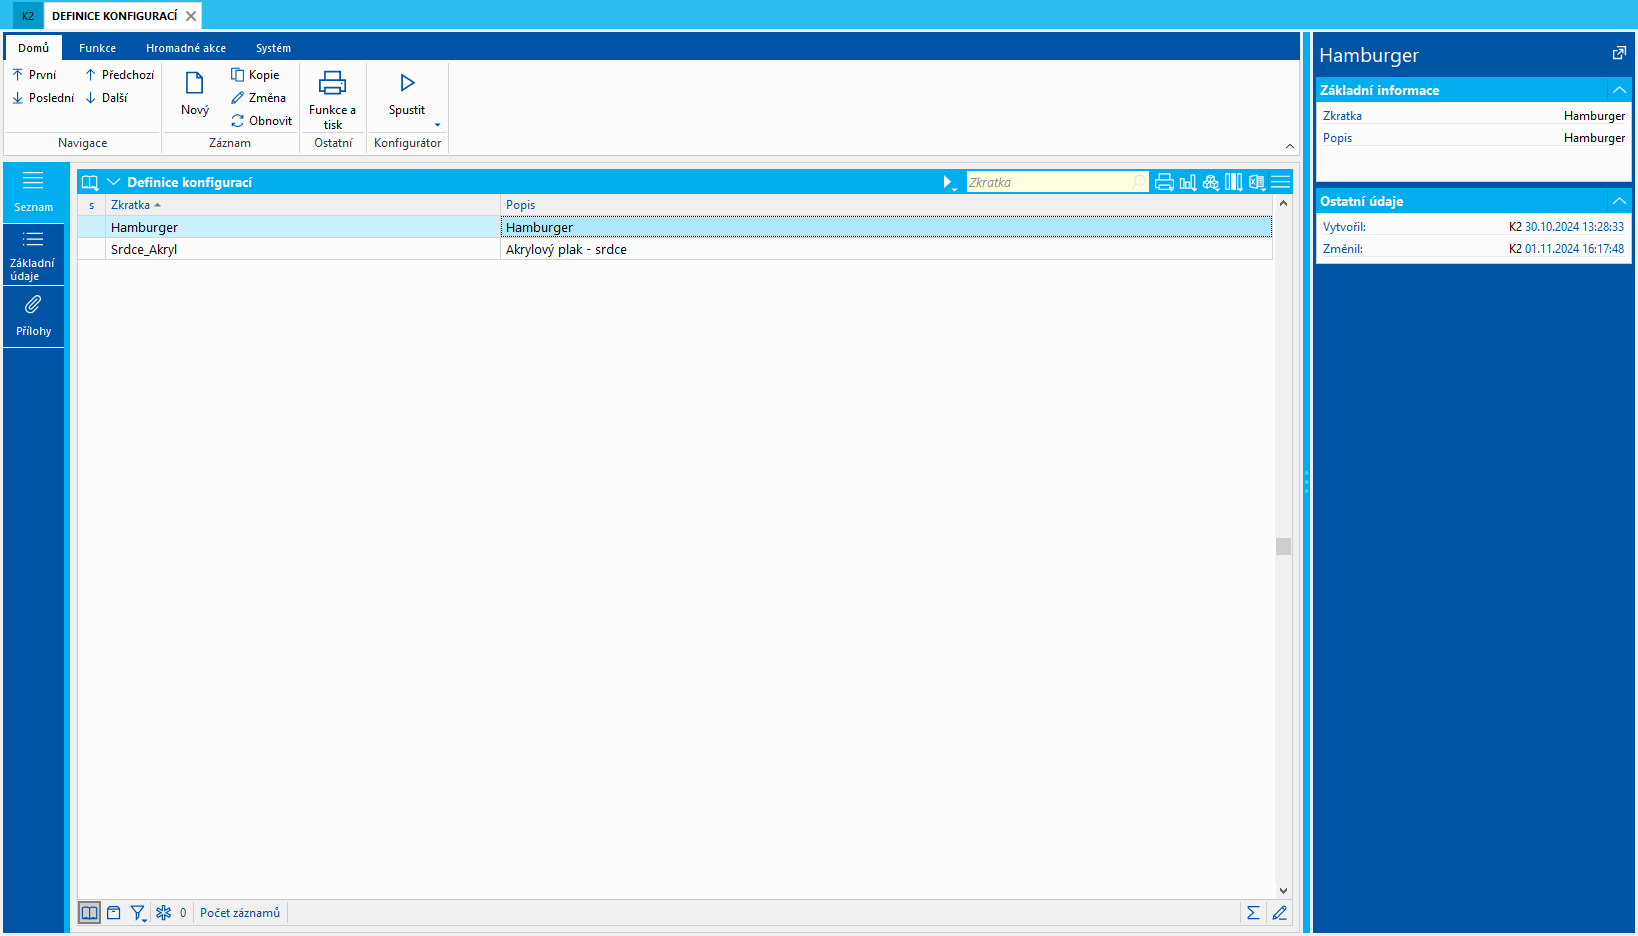1638x936 pixels.
Task: Copy the record with Kopie
Action: point(255,75)
